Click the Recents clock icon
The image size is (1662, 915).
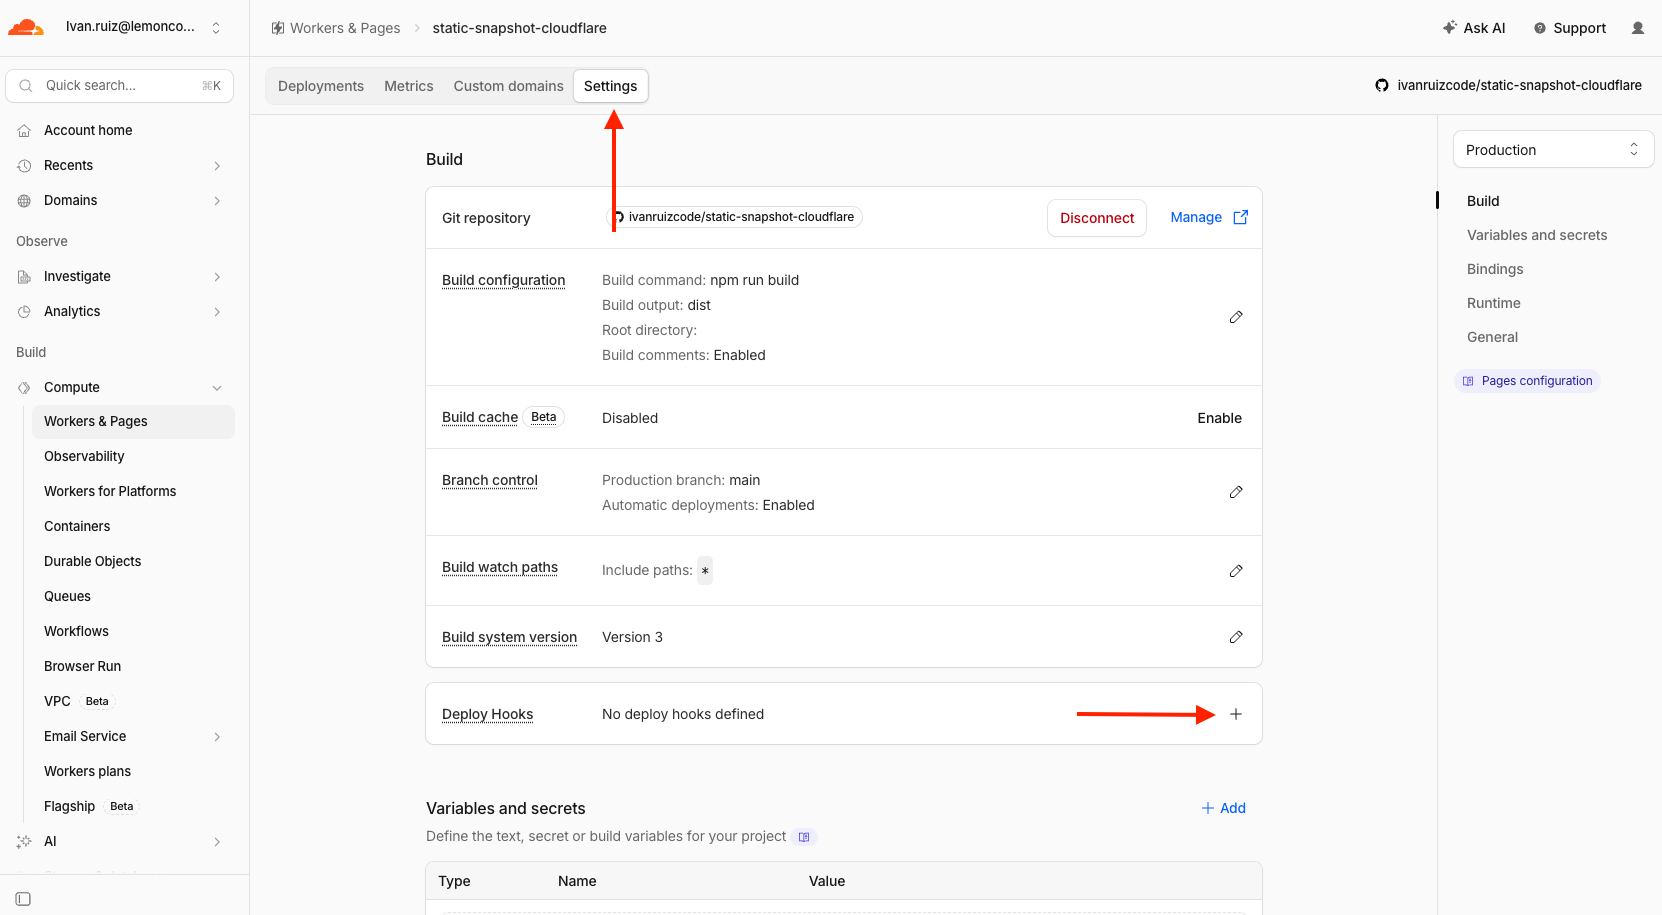(24, 165)
